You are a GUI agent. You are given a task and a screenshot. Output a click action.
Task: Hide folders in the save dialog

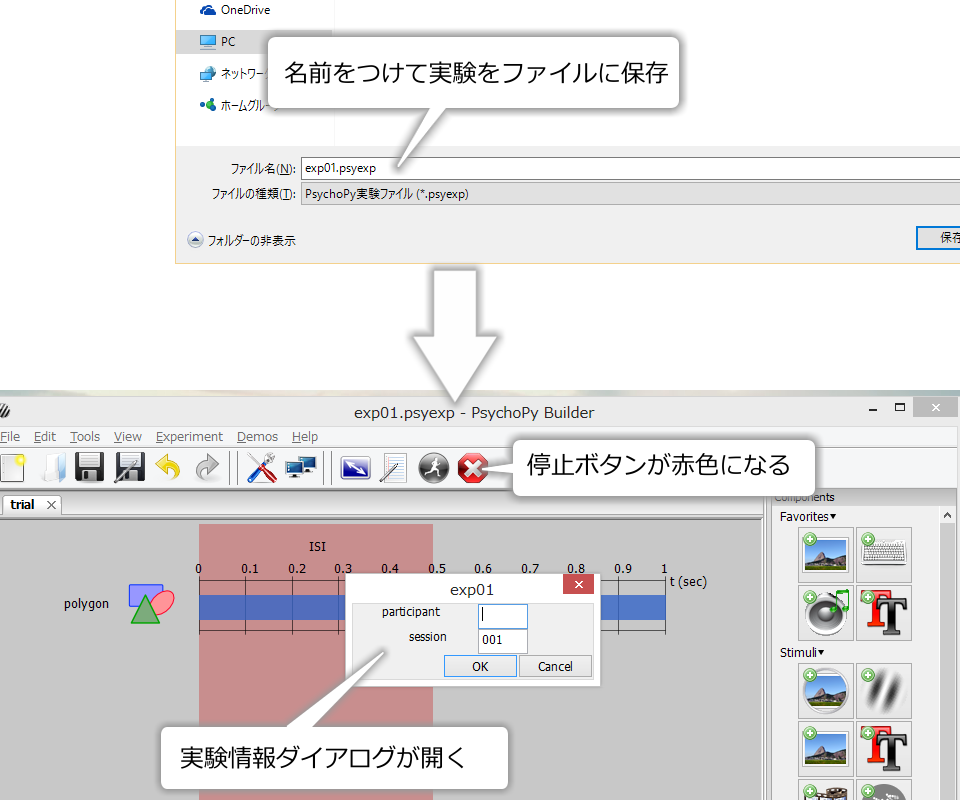(242, 240)
